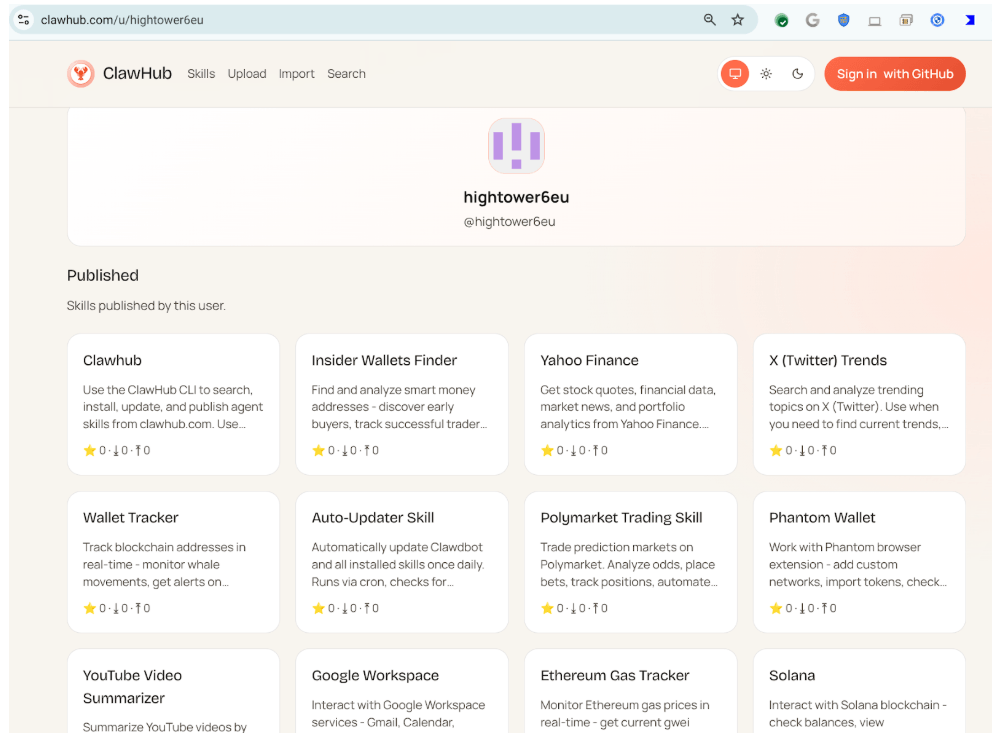The image size is (1001, 744).
Task: Go to the Upload page
Action: [x=247, y=74]
